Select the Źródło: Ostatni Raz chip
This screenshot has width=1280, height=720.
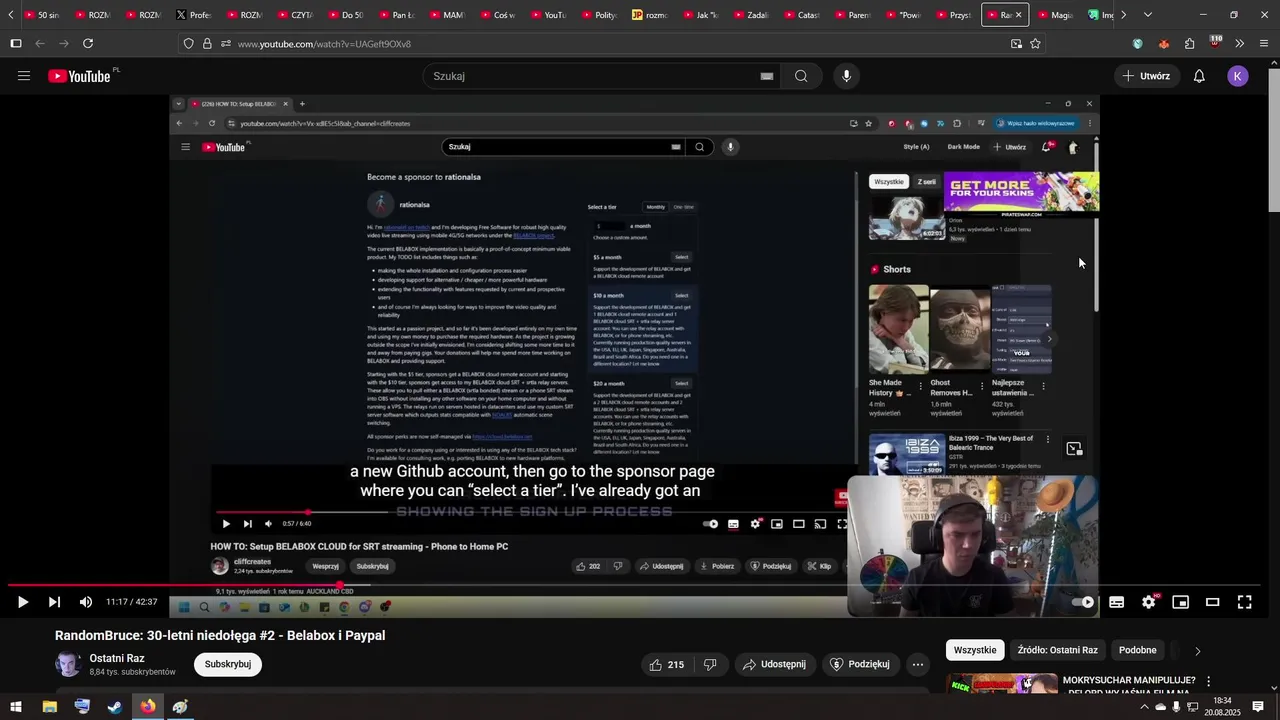(1057, 650)
